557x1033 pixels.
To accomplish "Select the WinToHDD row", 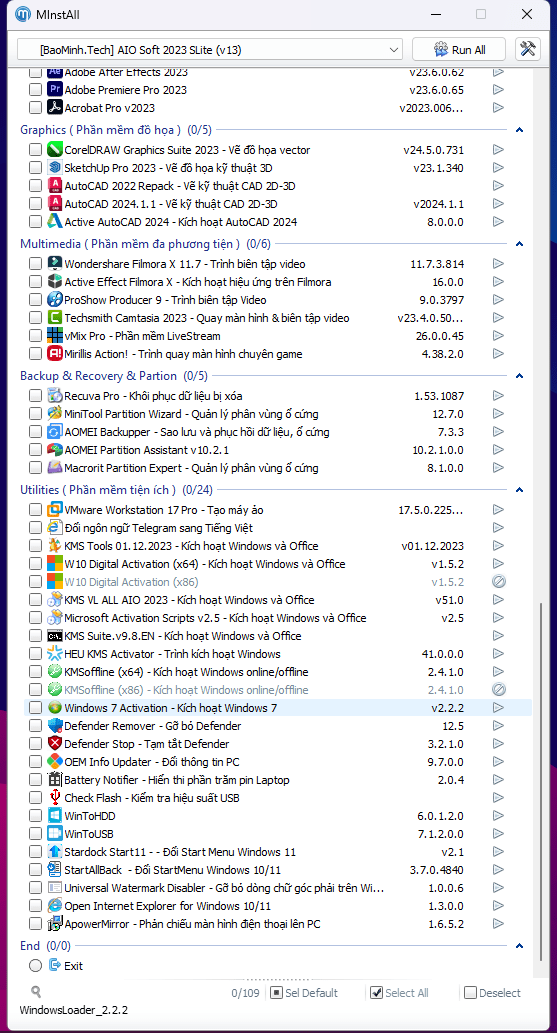I will pyautogui.click(x=278, y=816).
